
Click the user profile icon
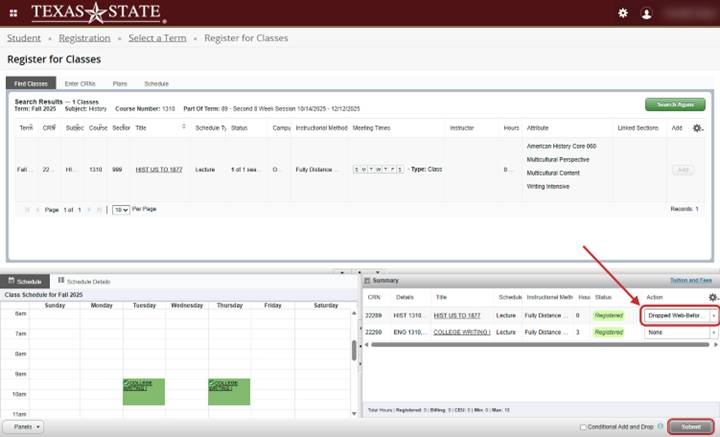tap(646, 13)
